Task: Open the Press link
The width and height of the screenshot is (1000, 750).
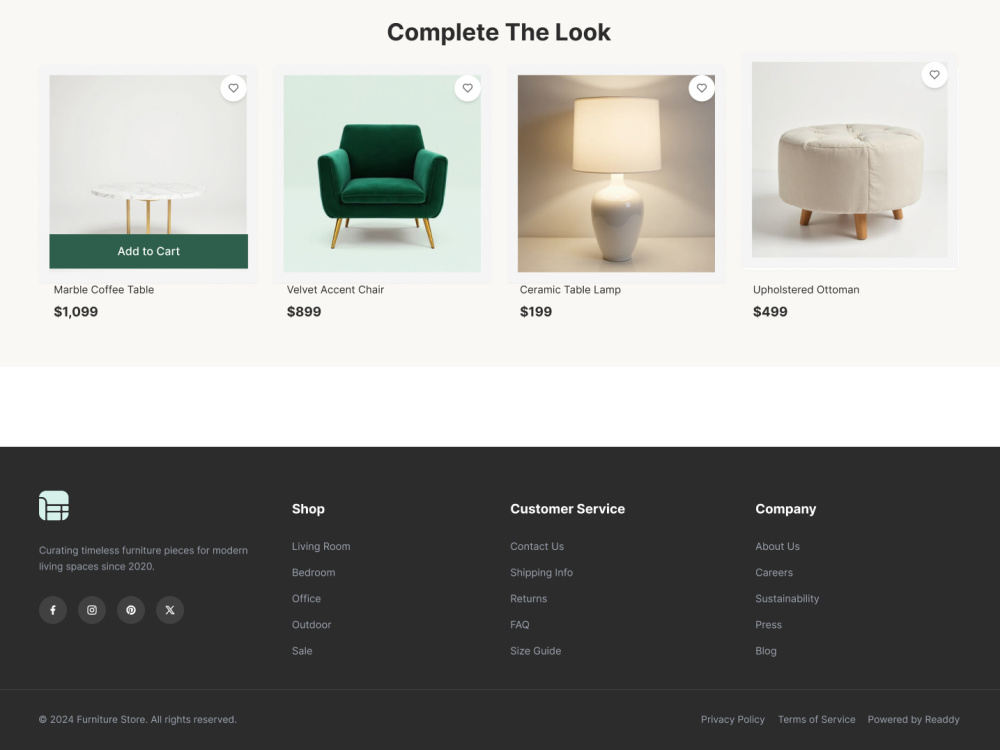Action: pos(768,625)
